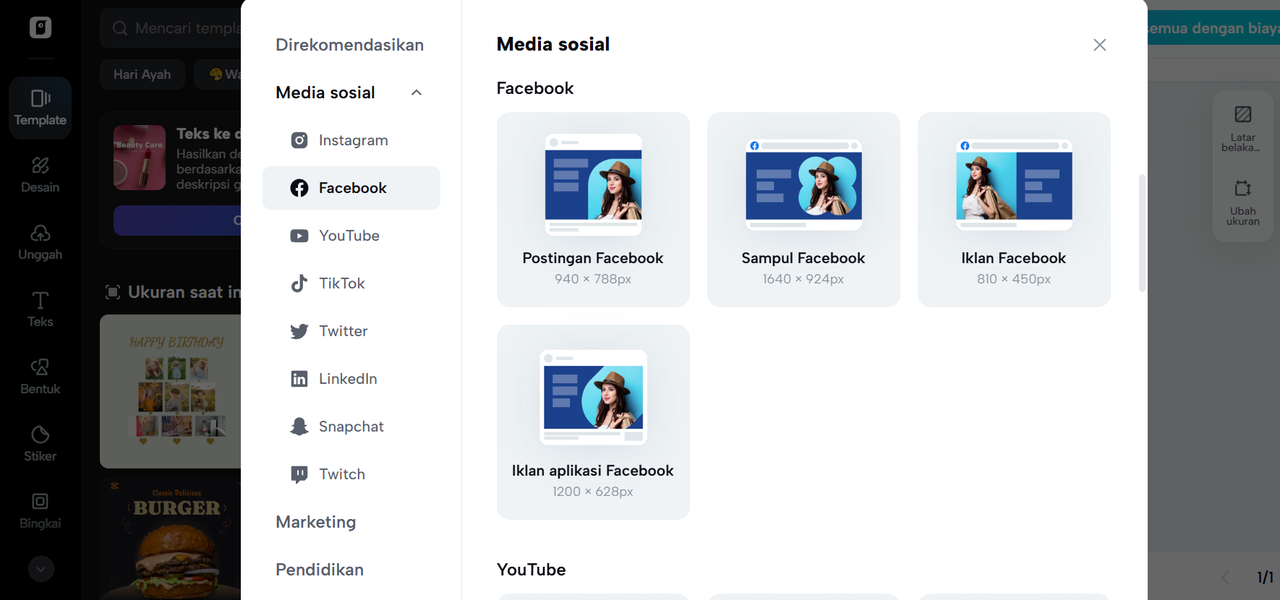
Task: Click the template search field
Action: [180, 28]
